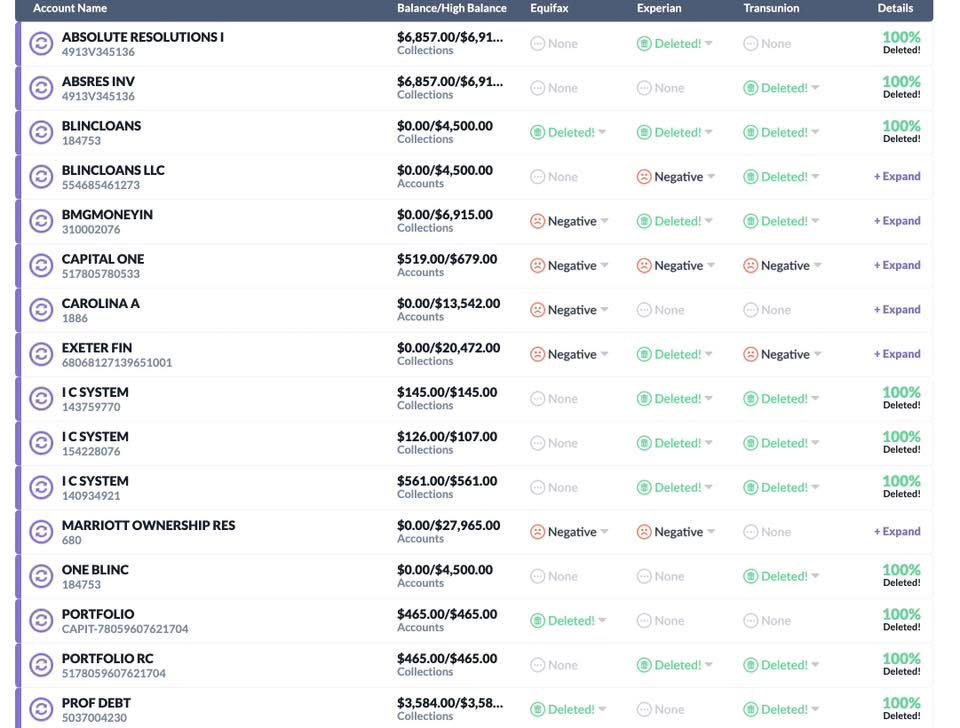Viewport: 960px width, 728px height.
Task: Click the refresh icon beside ABSOLUTE RESOLUTIONS I
Action: [41, 44]
